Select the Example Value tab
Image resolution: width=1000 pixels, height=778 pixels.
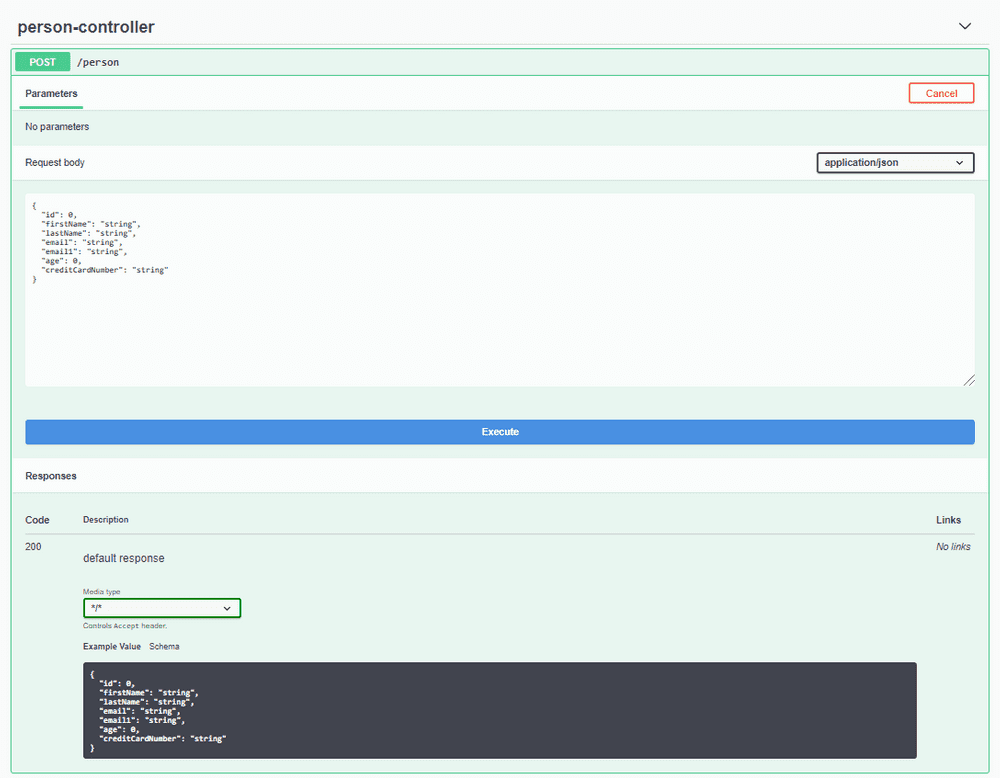111,646
